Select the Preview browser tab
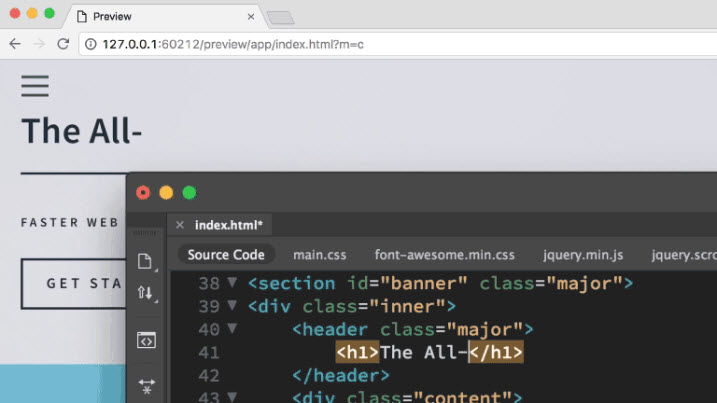This screenshot has height=403, width=717. pos(165,16)
